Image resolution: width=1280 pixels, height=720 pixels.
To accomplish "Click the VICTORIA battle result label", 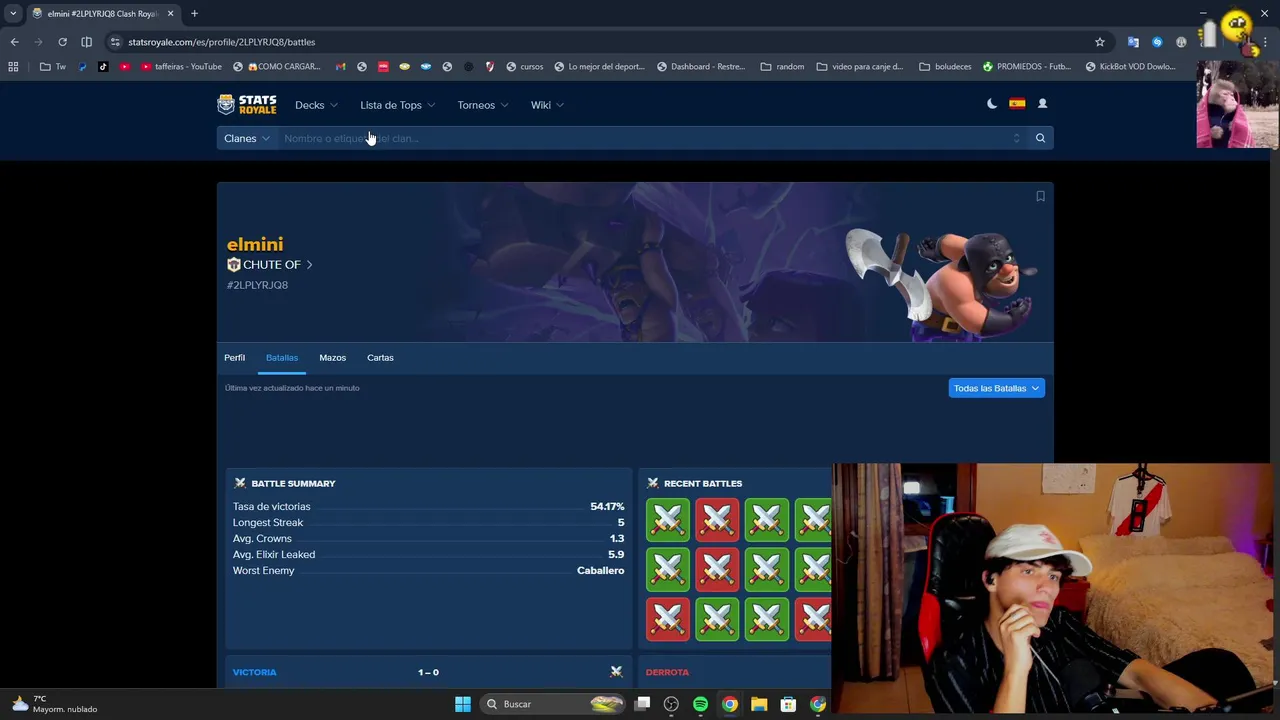I will pos(254,672).
